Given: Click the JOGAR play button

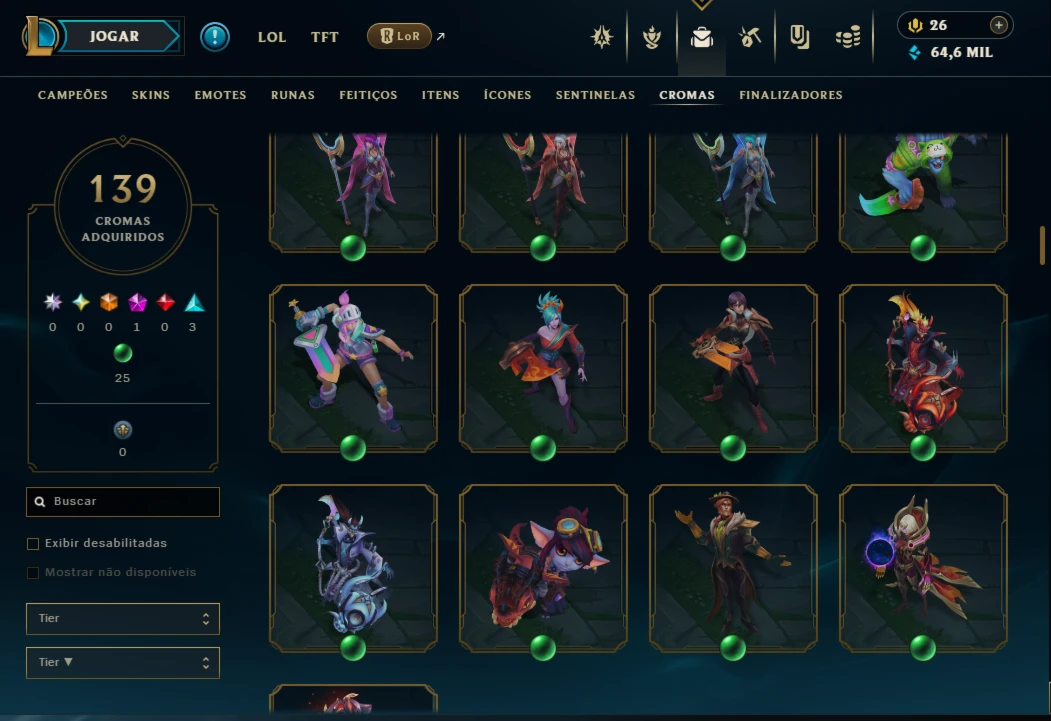Looking at the screenshot, I should [115, 36].
